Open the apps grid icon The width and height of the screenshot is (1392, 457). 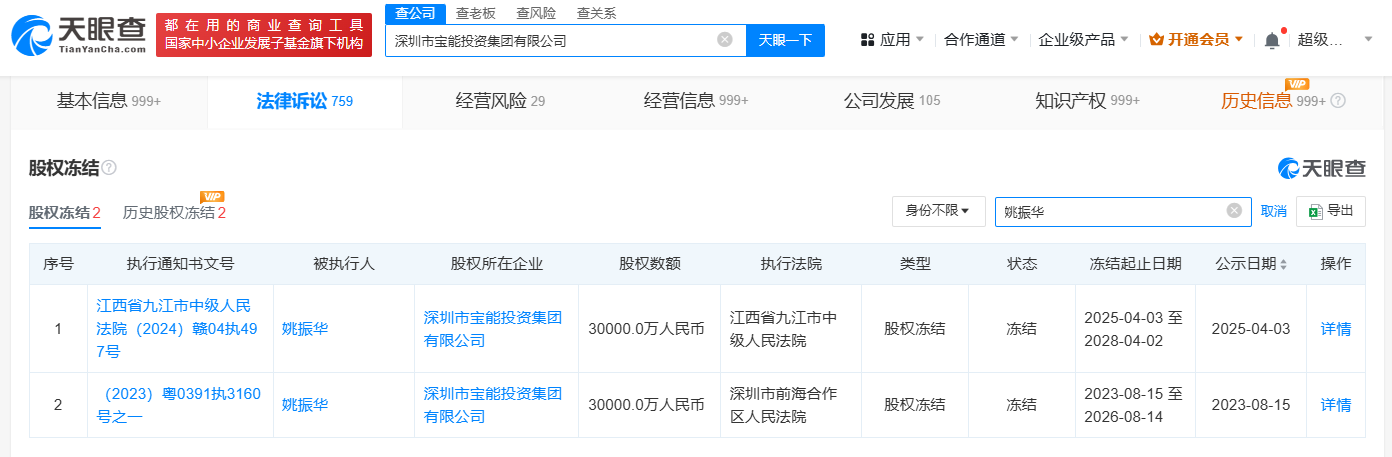tap(866, 40)
